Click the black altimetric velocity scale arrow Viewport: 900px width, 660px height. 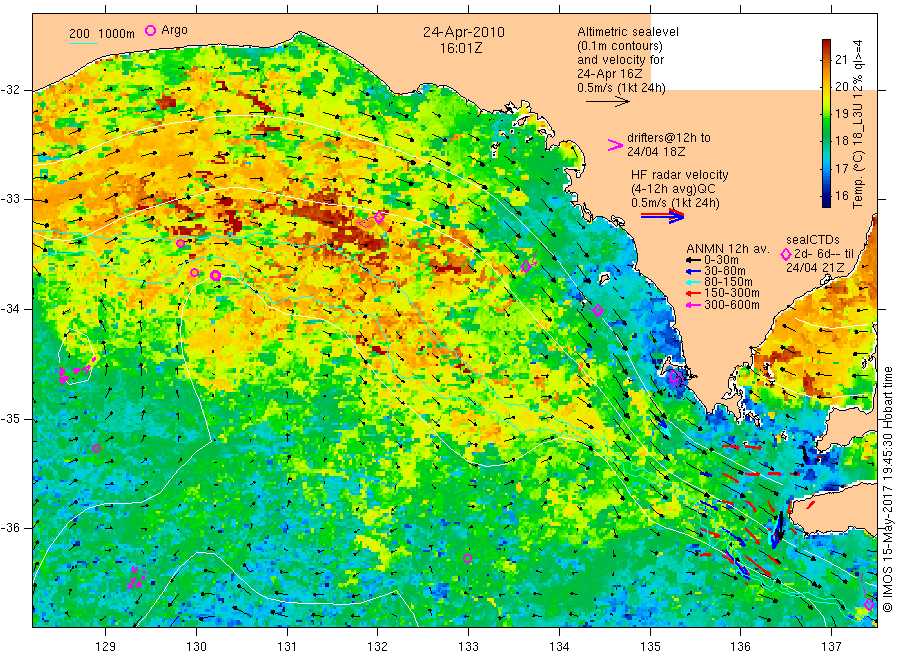(x=608, y=102)
